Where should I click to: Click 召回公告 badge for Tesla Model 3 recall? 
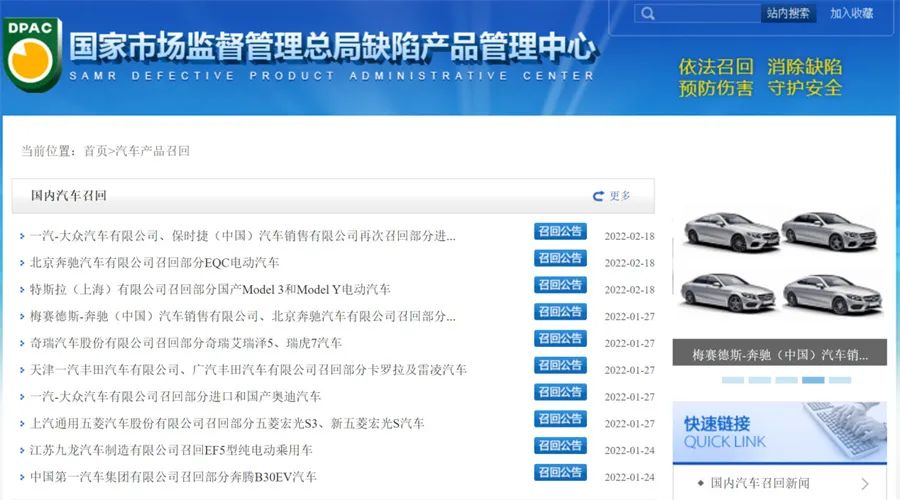tap(560, 286)
